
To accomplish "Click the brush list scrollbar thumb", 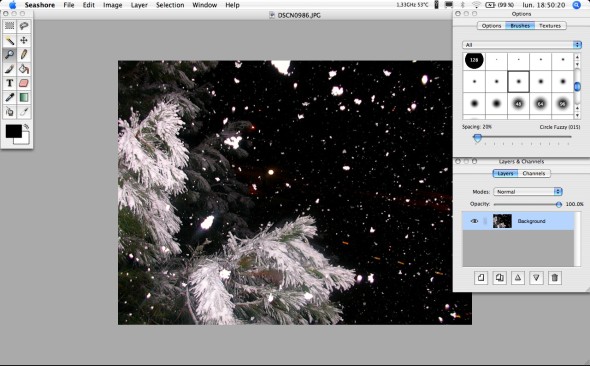I will 577,87.
